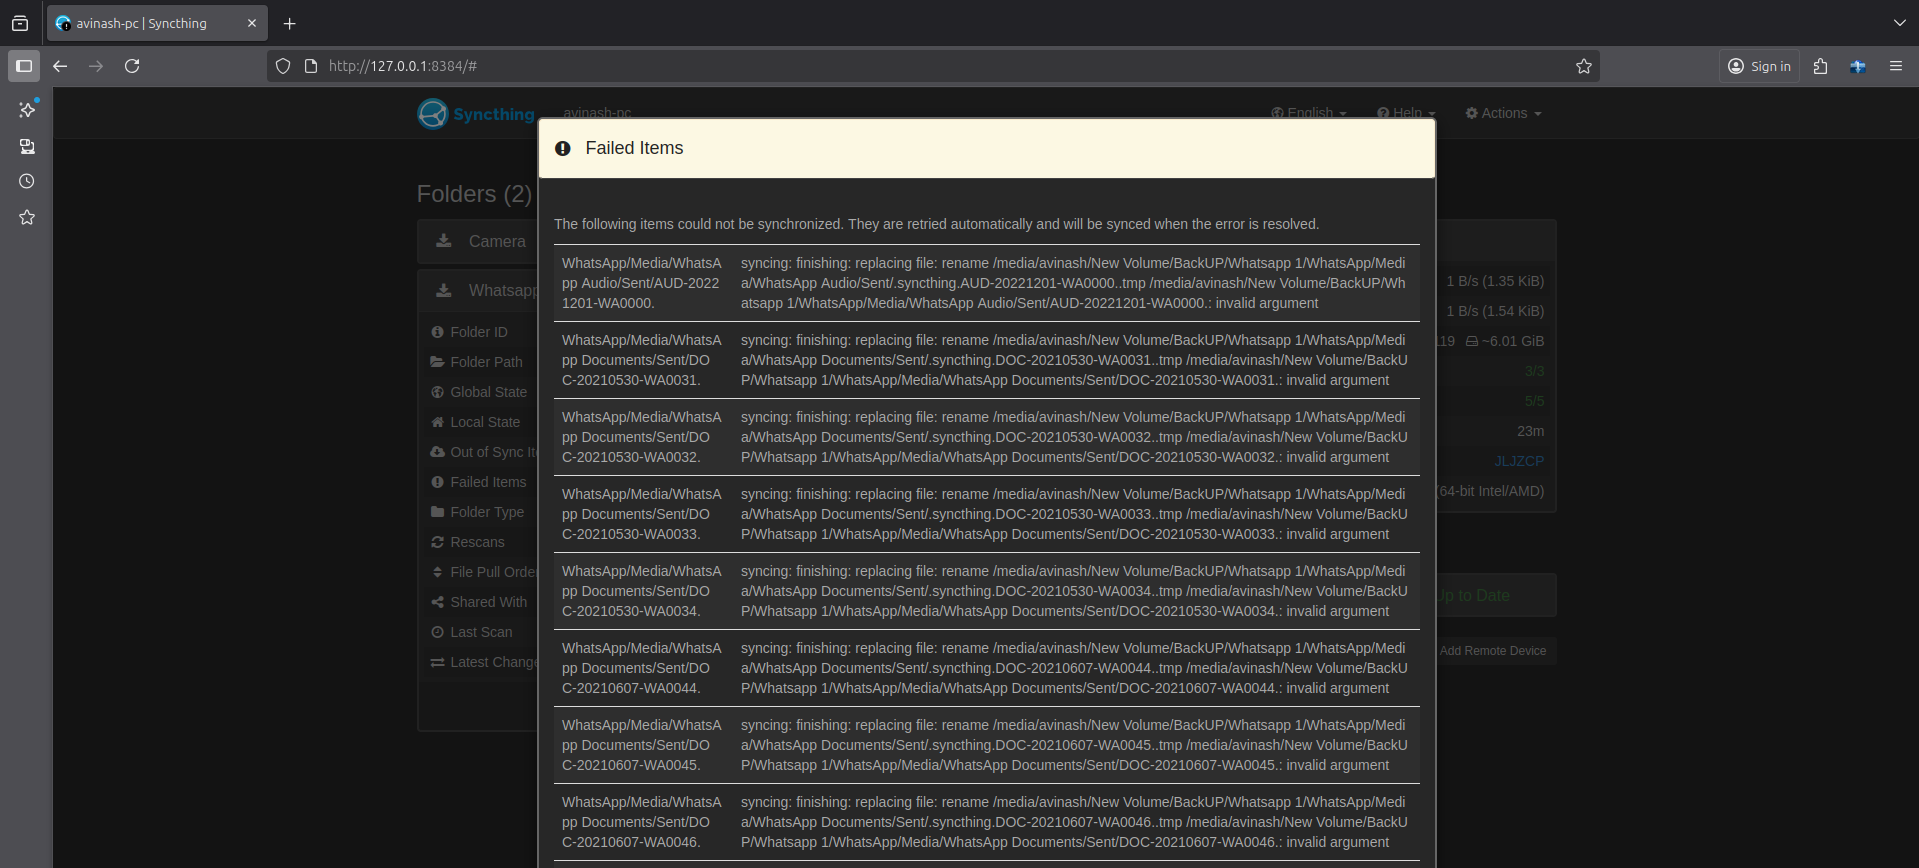Reload the Syncthing page
The width and height of the screenshot is (1919, 868).
point(132,66)
